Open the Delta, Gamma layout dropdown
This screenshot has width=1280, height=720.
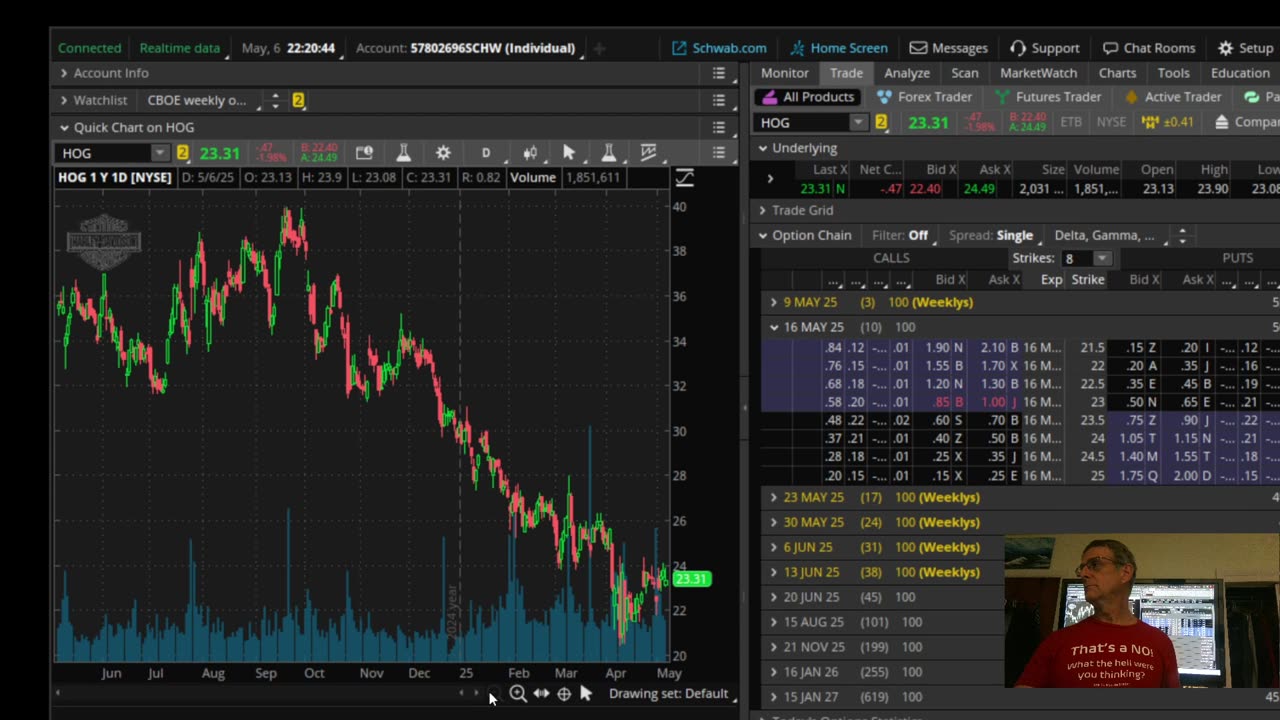pos(1105,236)
